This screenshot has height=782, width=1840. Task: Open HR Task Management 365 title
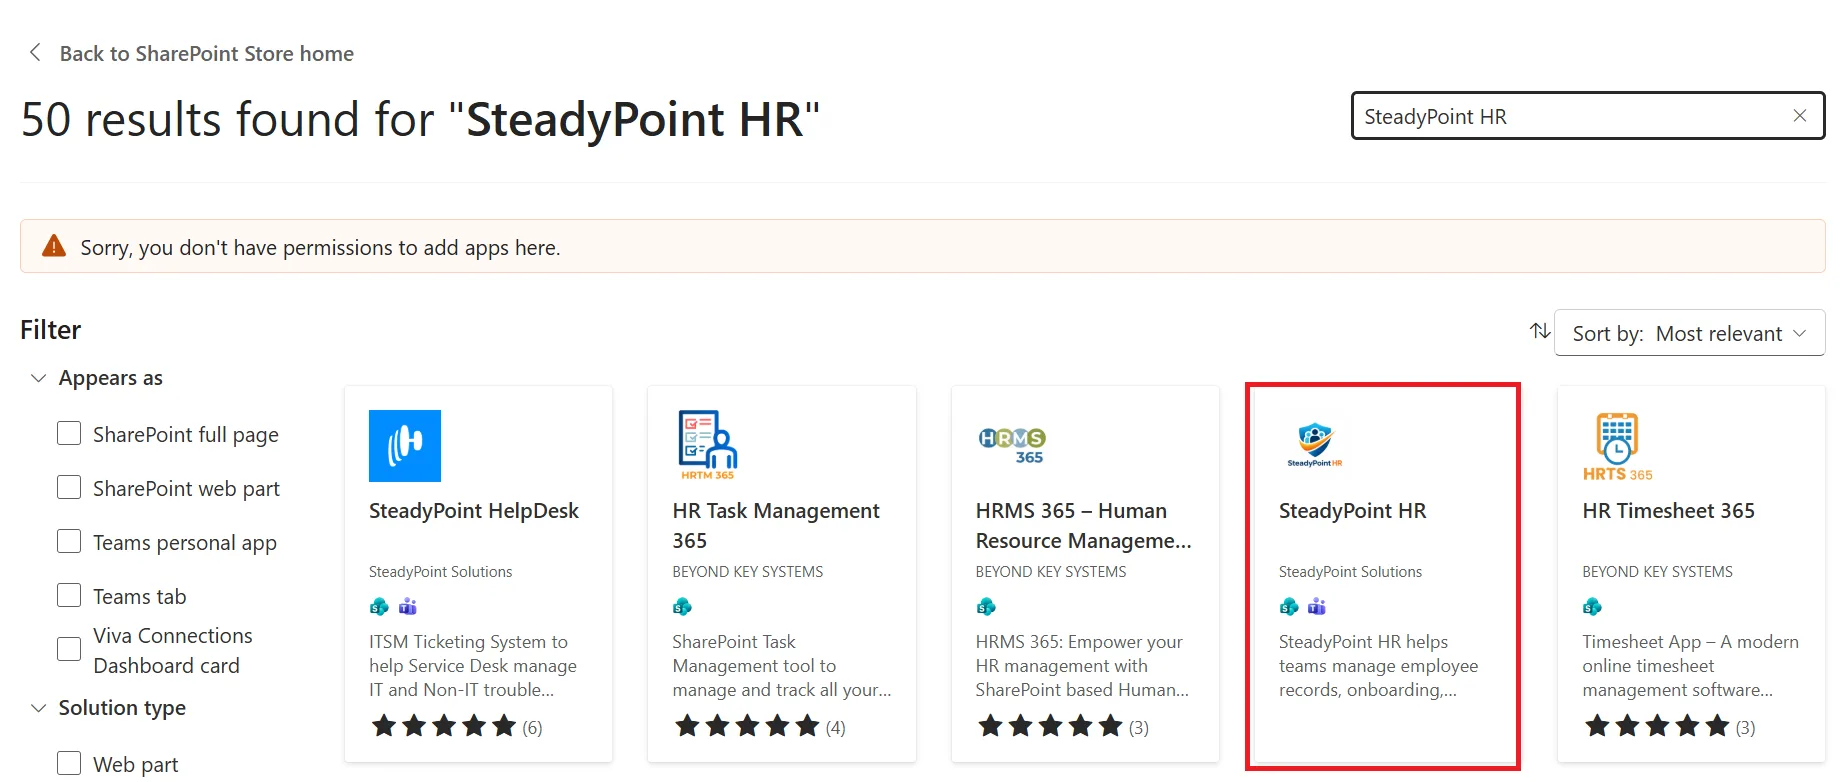click(x=776, y=526)
